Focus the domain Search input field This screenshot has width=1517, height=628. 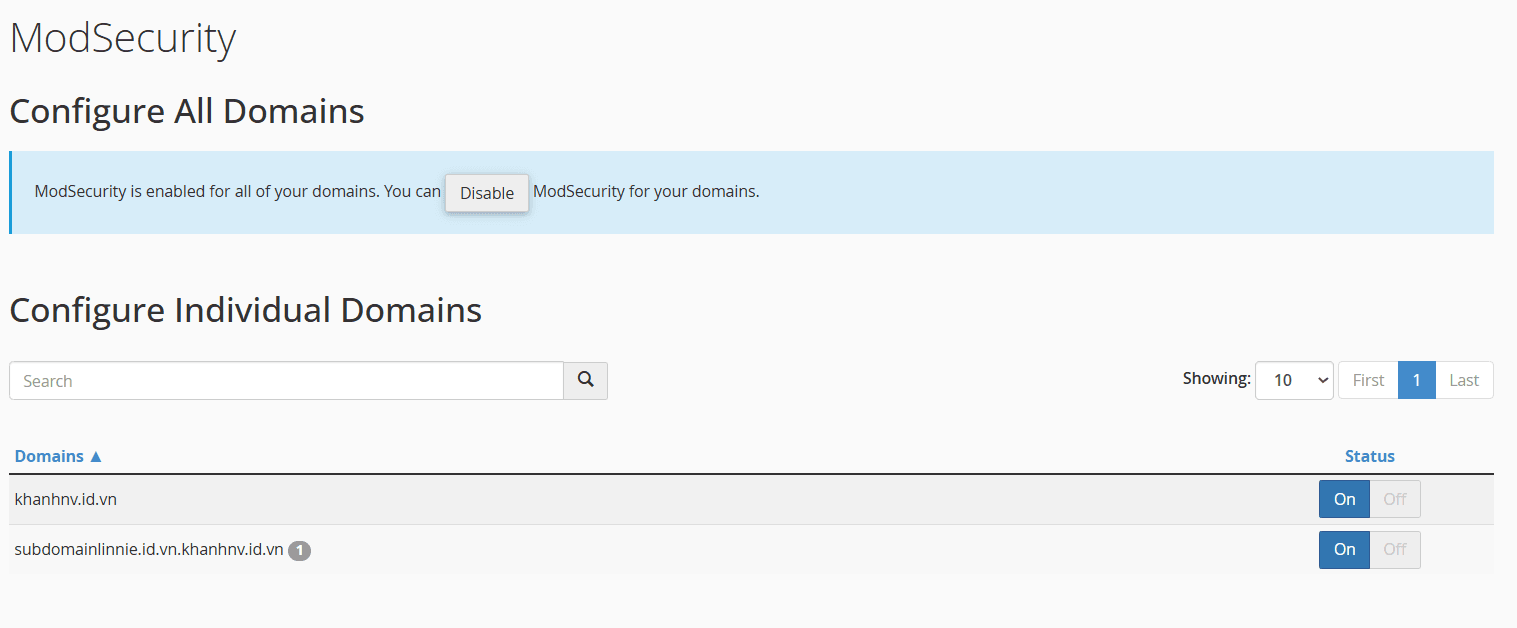coord(286,380)
